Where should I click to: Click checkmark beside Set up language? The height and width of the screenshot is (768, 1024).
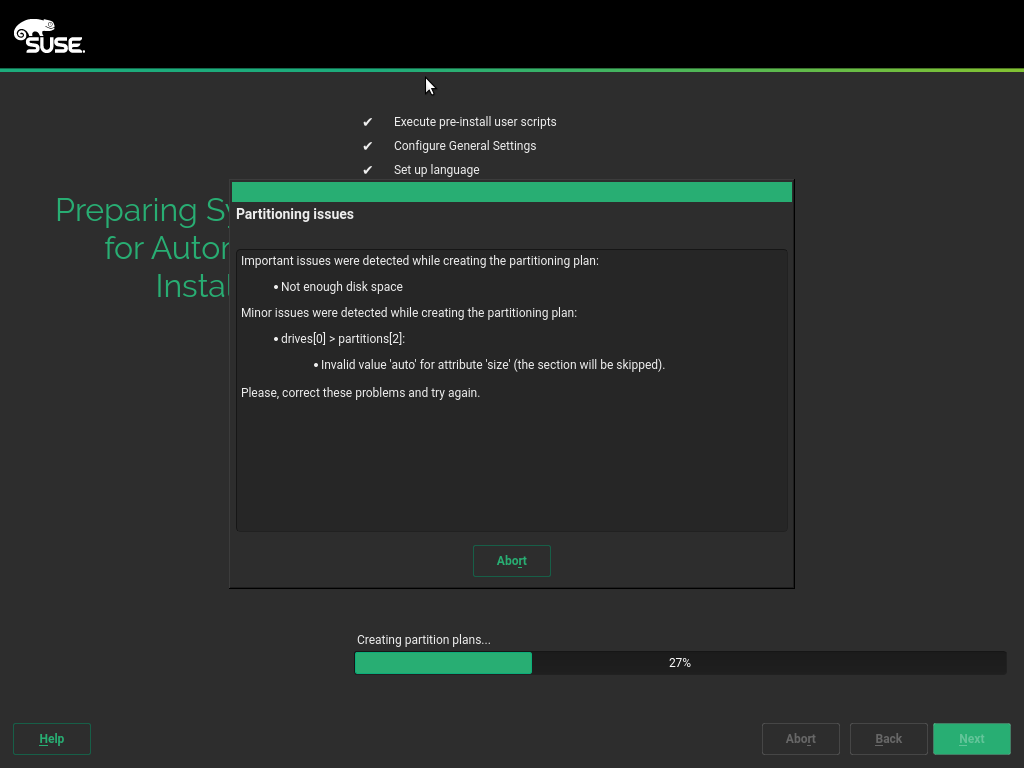click(367, 170)
